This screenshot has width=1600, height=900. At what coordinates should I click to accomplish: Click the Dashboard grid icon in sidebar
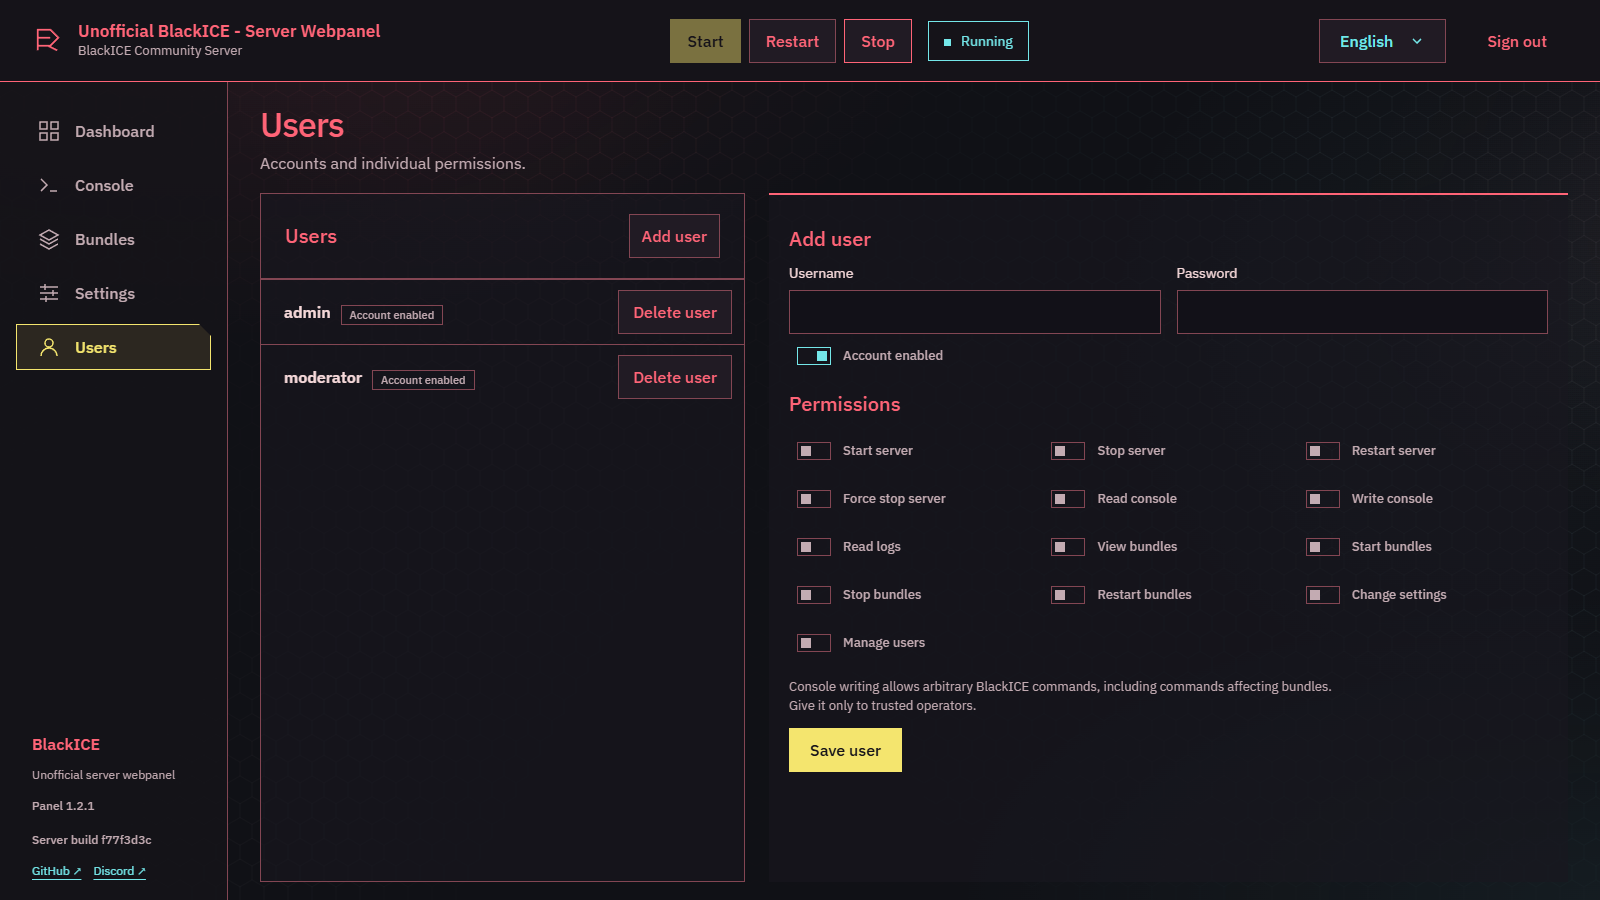click(x=49, y=131)
